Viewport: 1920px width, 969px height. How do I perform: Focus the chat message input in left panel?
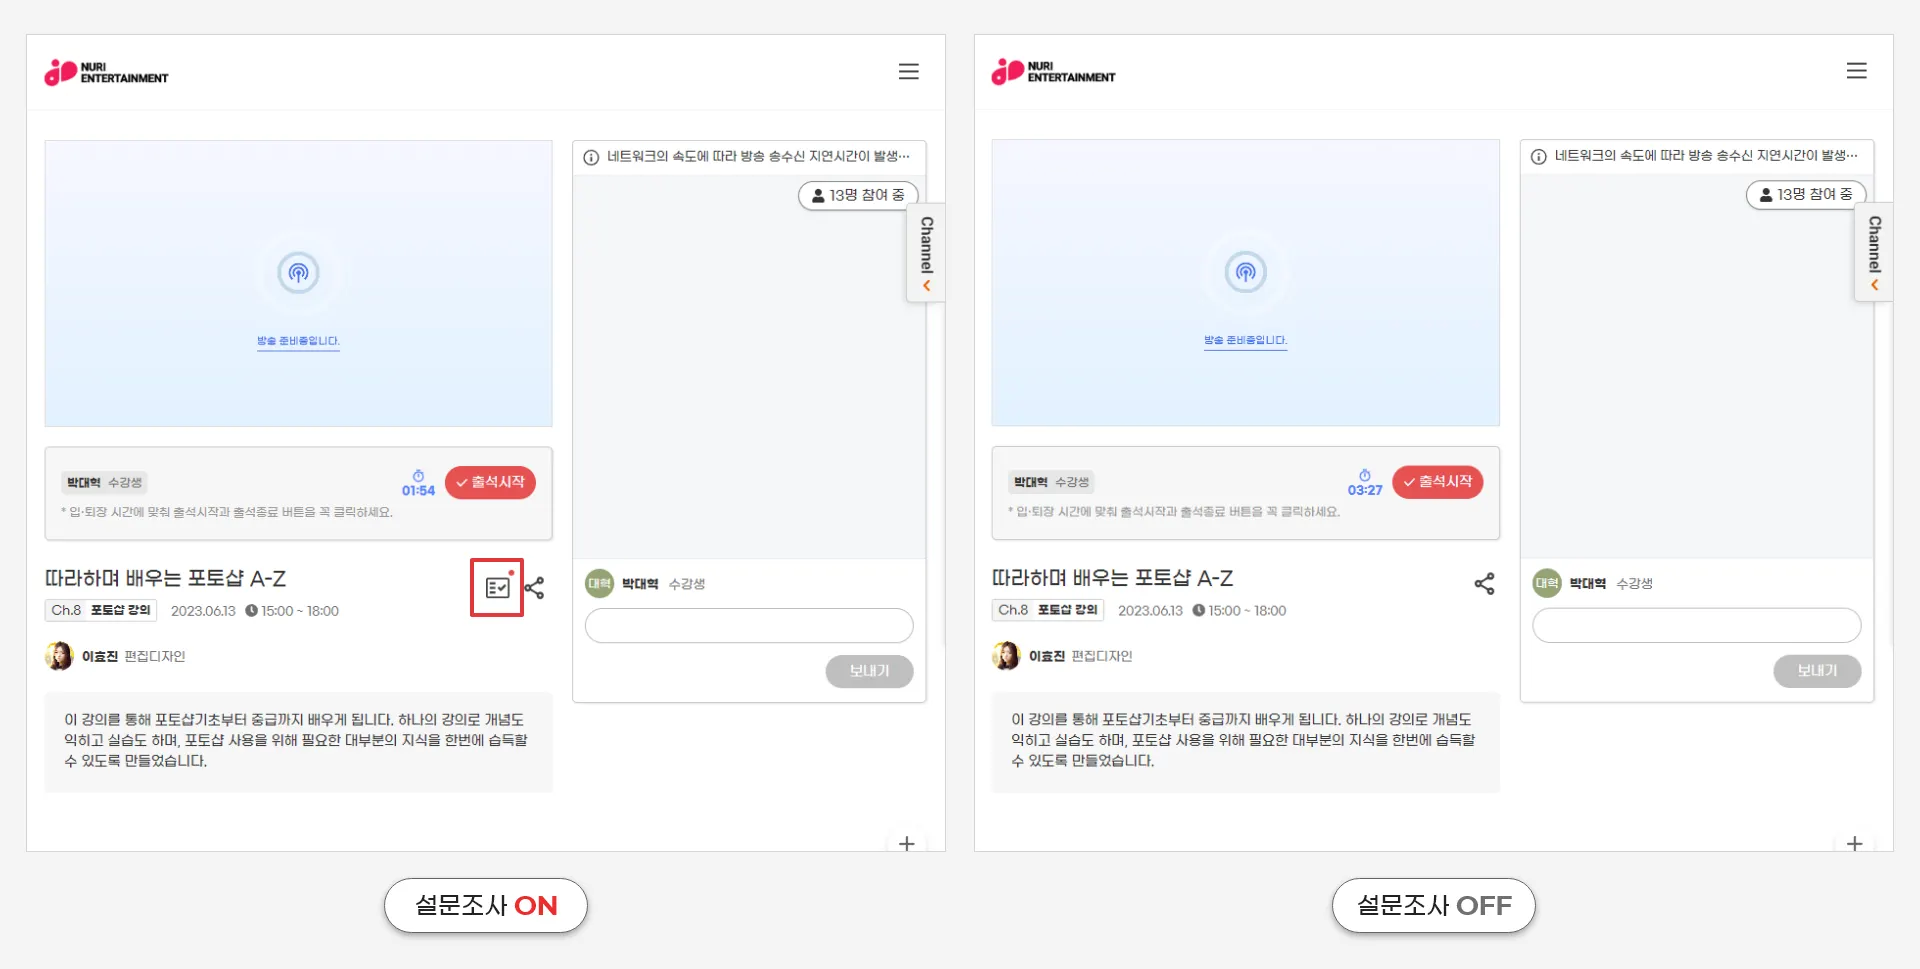click(x=749, y=626)
